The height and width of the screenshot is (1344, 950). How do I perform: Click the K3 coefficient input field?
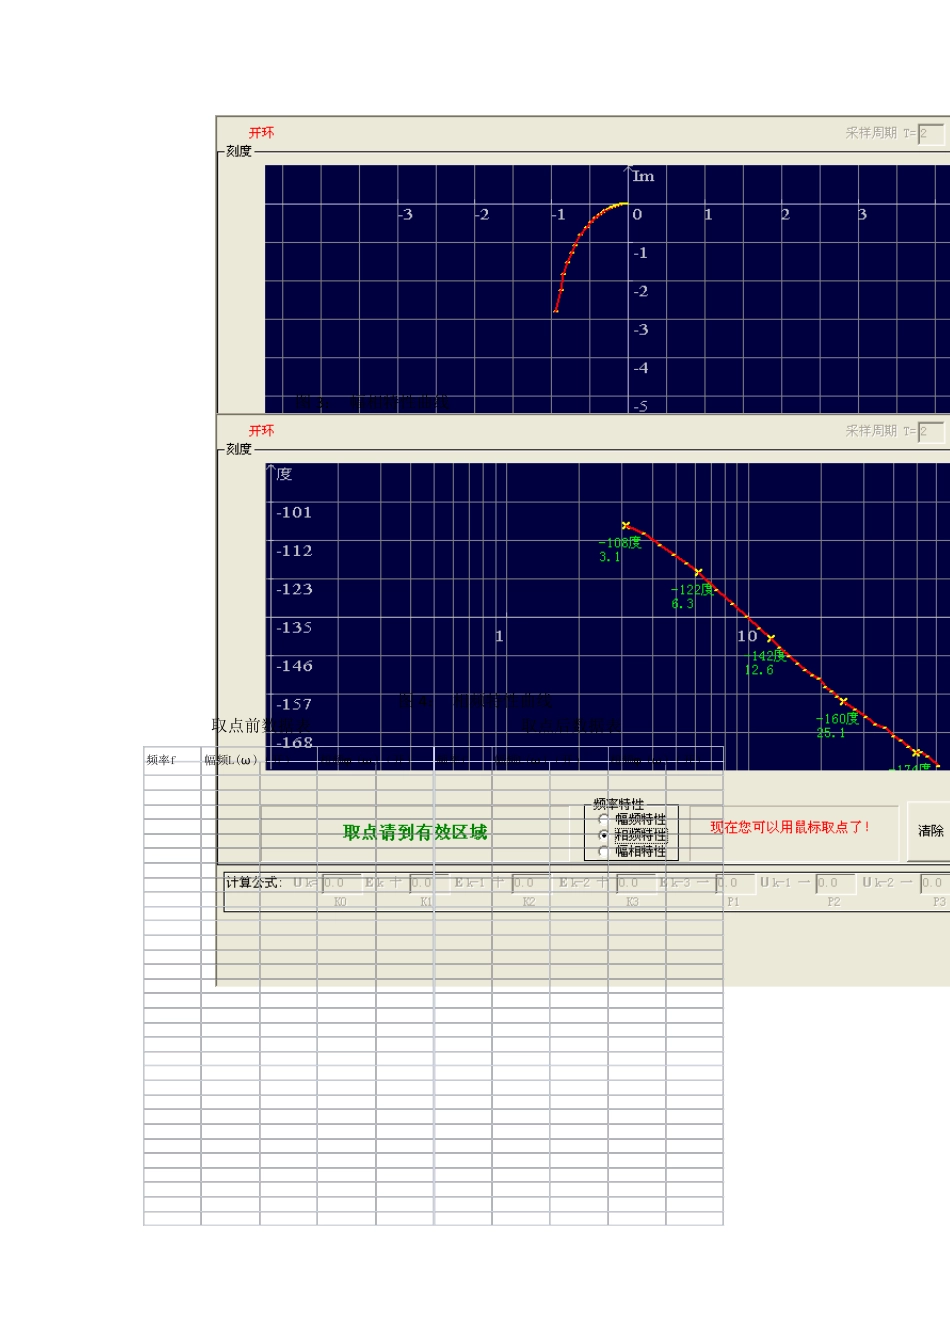point(633,883)
